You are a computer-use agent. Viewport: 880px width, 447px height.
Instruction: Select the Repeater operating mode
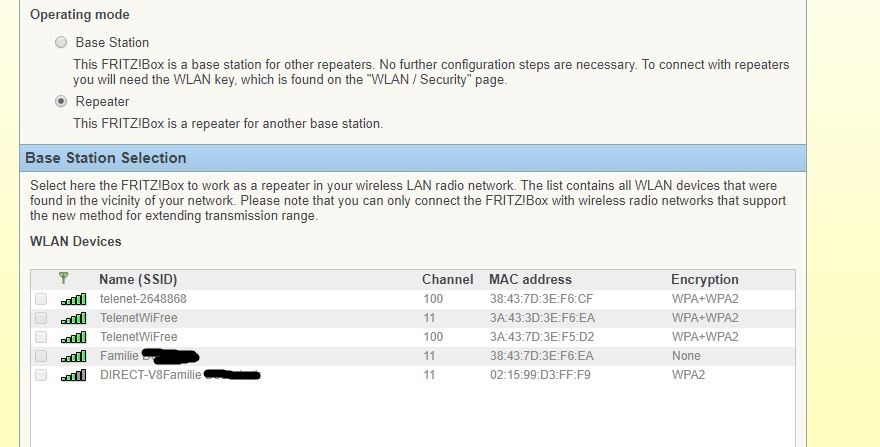(x=62, y=101)
